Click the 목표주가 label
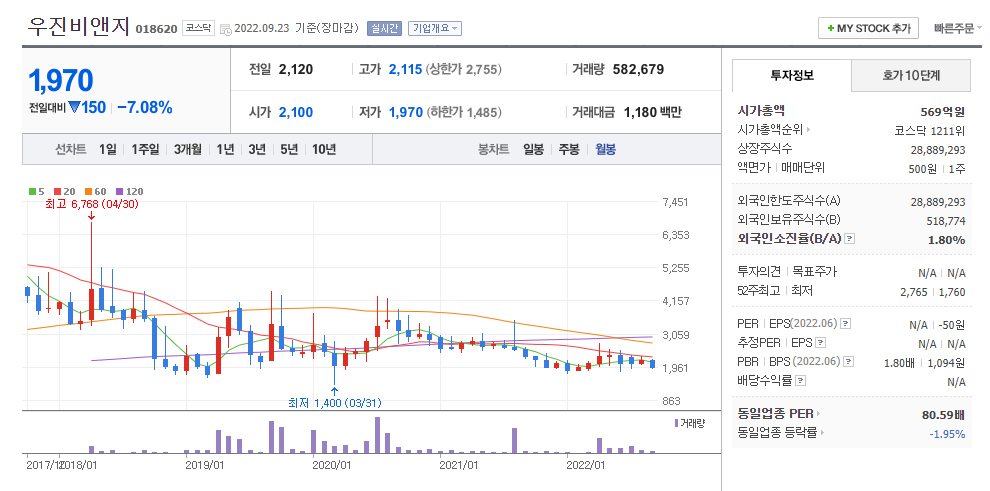990x491 pixels. (814, 272)
